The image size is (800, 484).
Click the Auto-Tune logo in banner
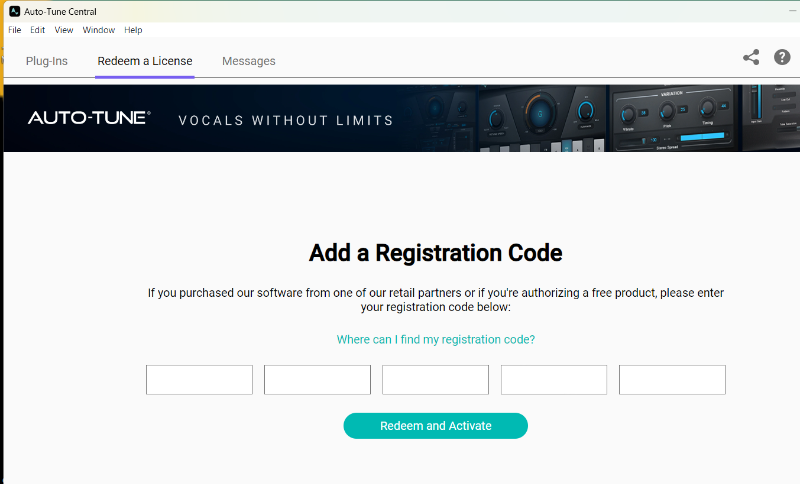coord(89,118)
